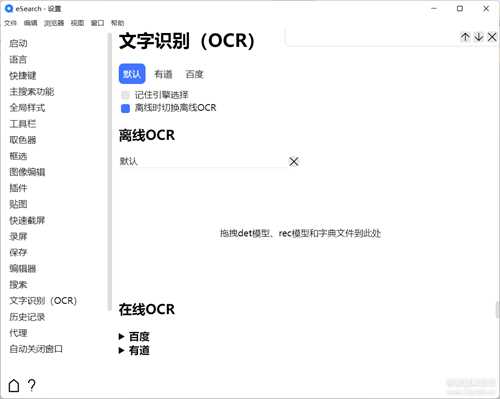The width and height of the screenshot is (500, 399).
Task: Maximize the eSearch settings window
Action: (x=460, y=8)
